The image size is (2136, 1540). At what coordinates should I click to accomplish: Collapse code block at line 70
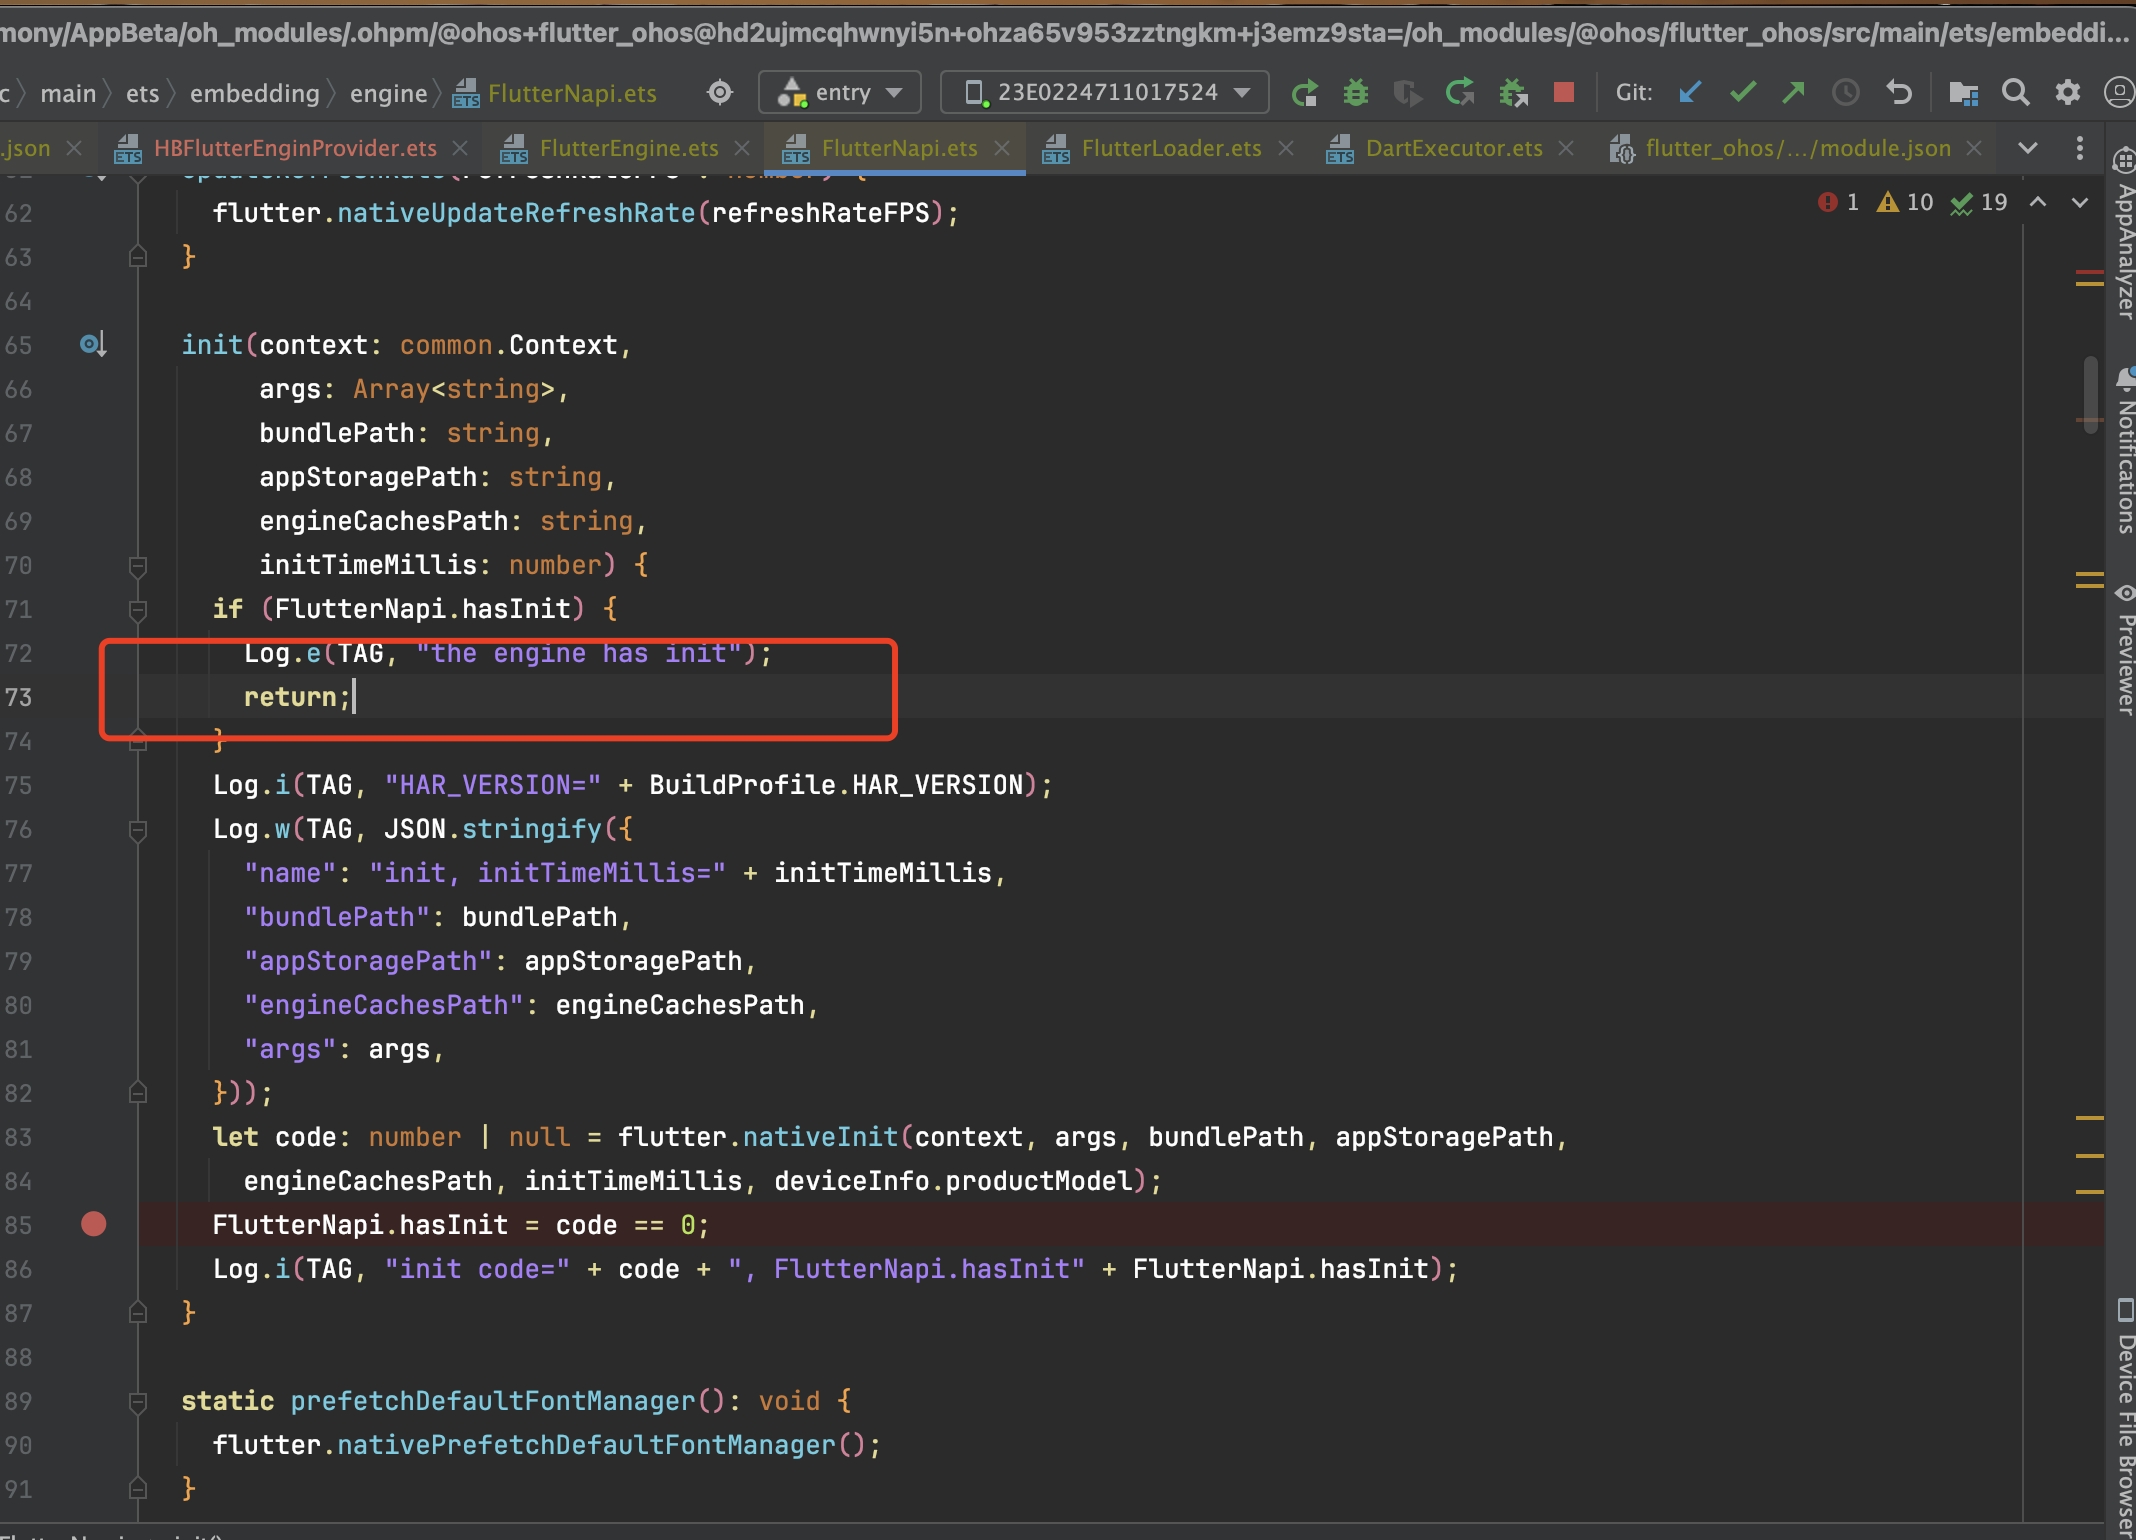pos(138,566)
